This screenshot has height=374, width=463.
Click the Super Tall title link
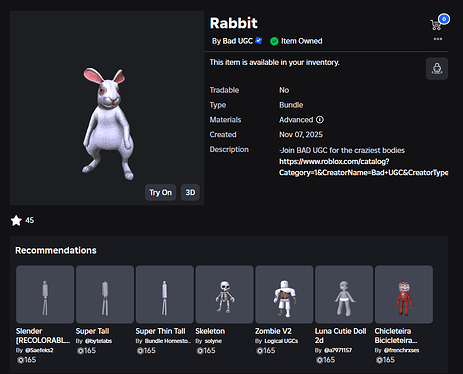(x=92, y=331)
